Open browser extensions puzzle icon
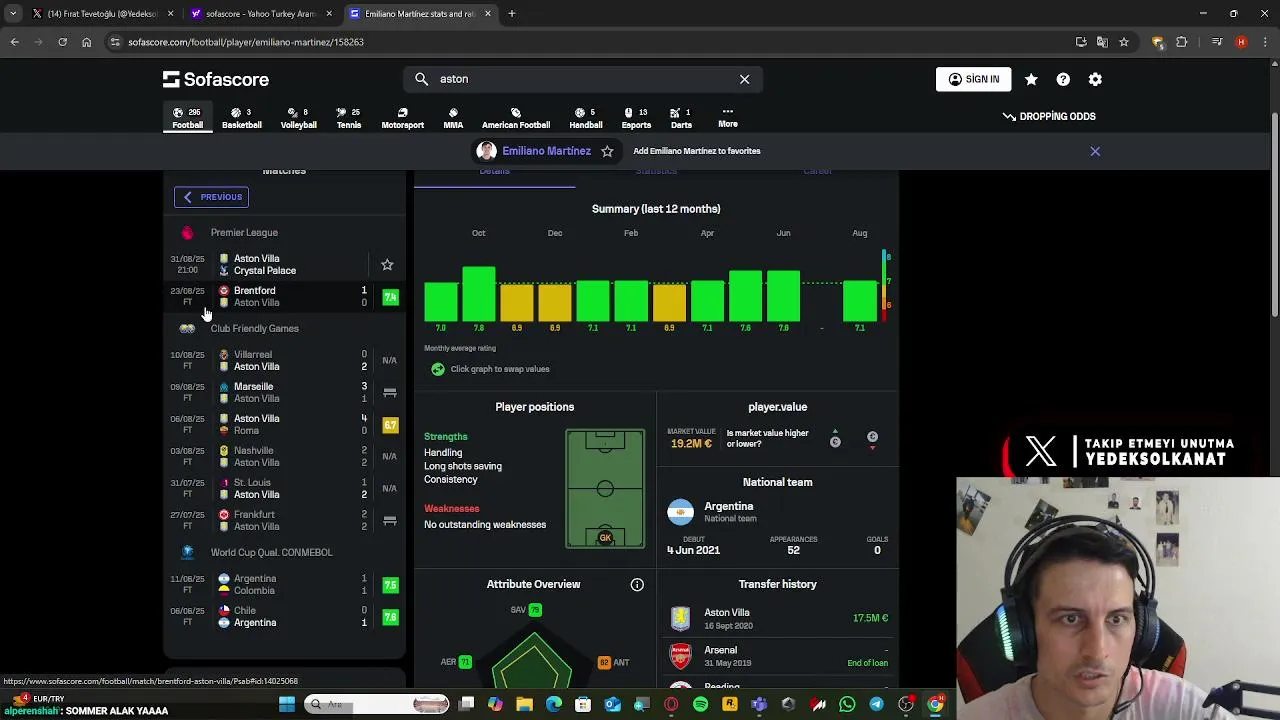 click(1182, 42)
